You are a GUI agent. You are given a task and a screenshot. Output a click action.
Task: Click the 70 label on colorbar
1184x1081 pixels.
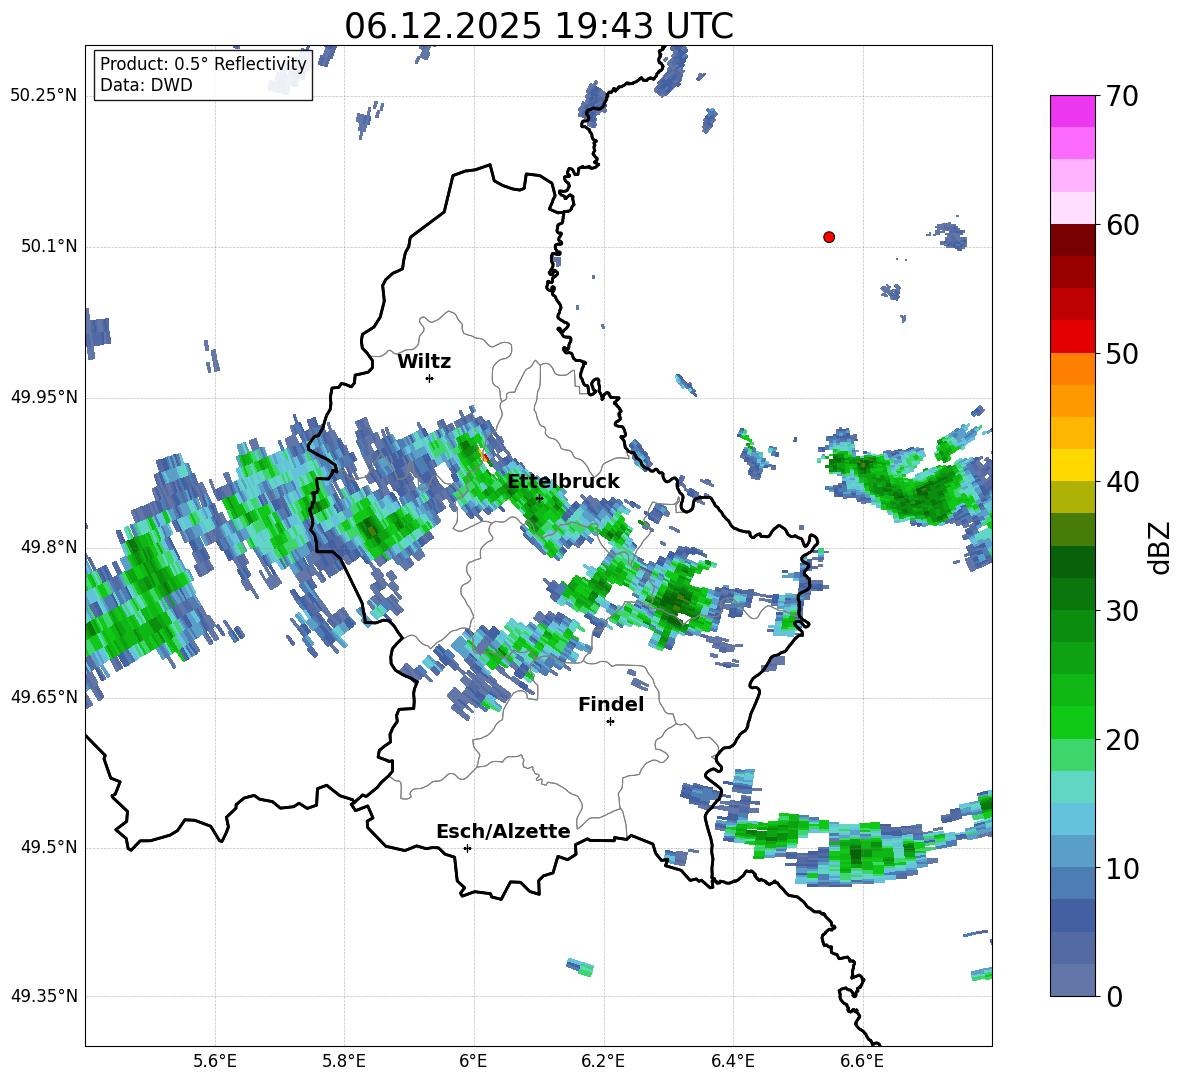coord(1122,96)
